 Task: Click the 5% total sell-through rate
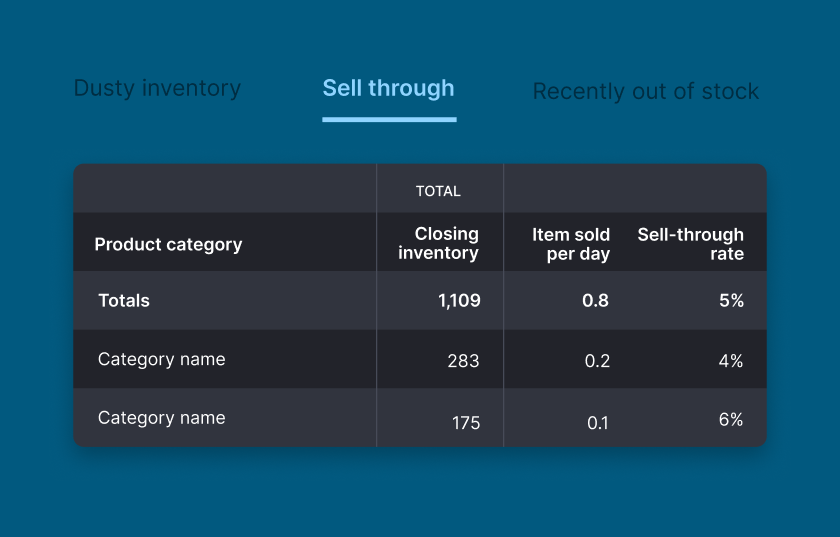coord(731,300)
